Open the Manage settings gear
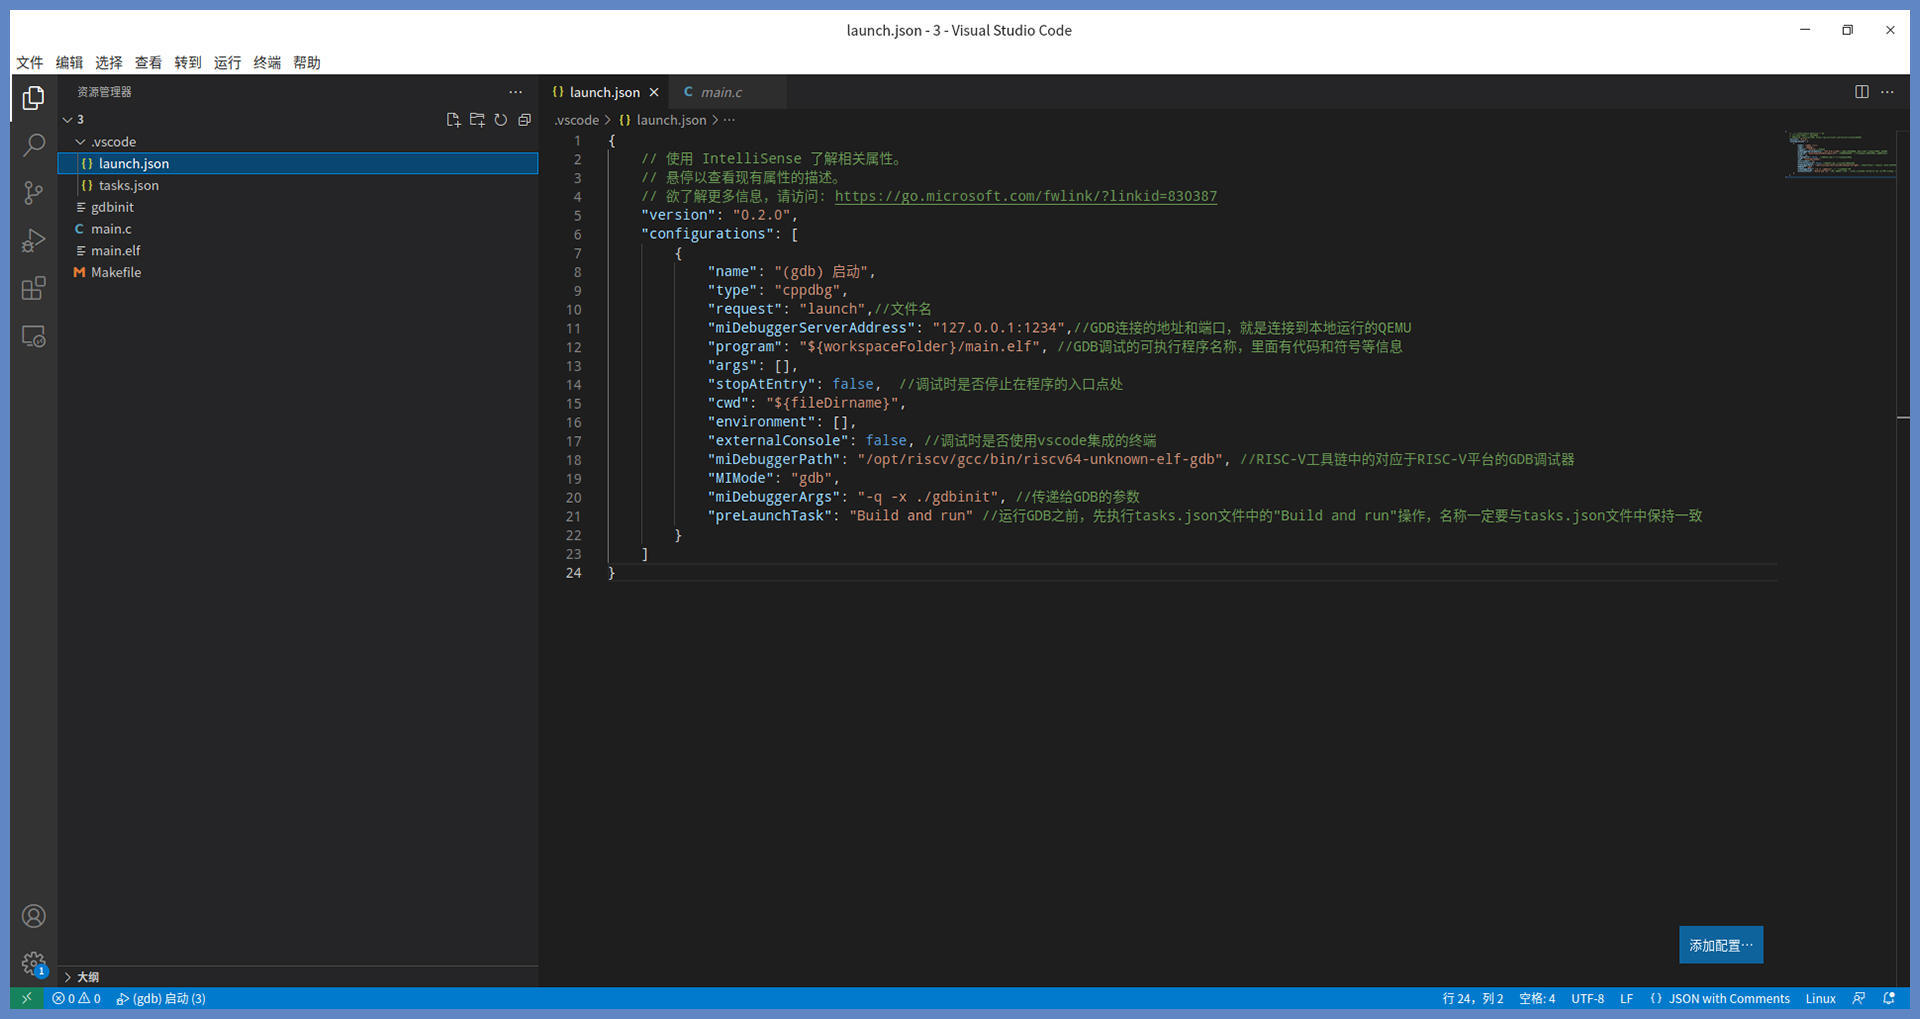 (x=33, y=963)
